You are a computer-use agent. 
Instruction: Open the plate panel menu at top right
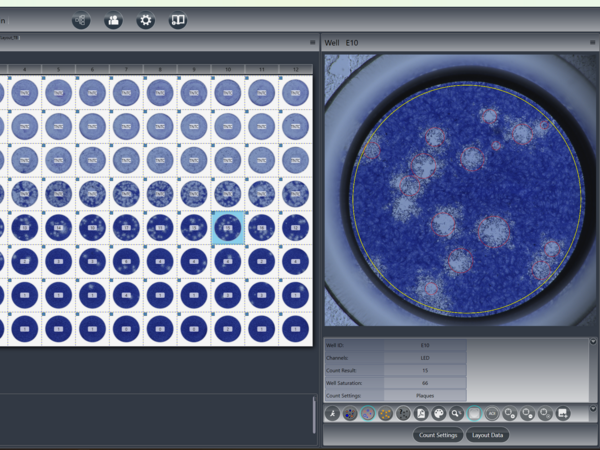(313, 43)
